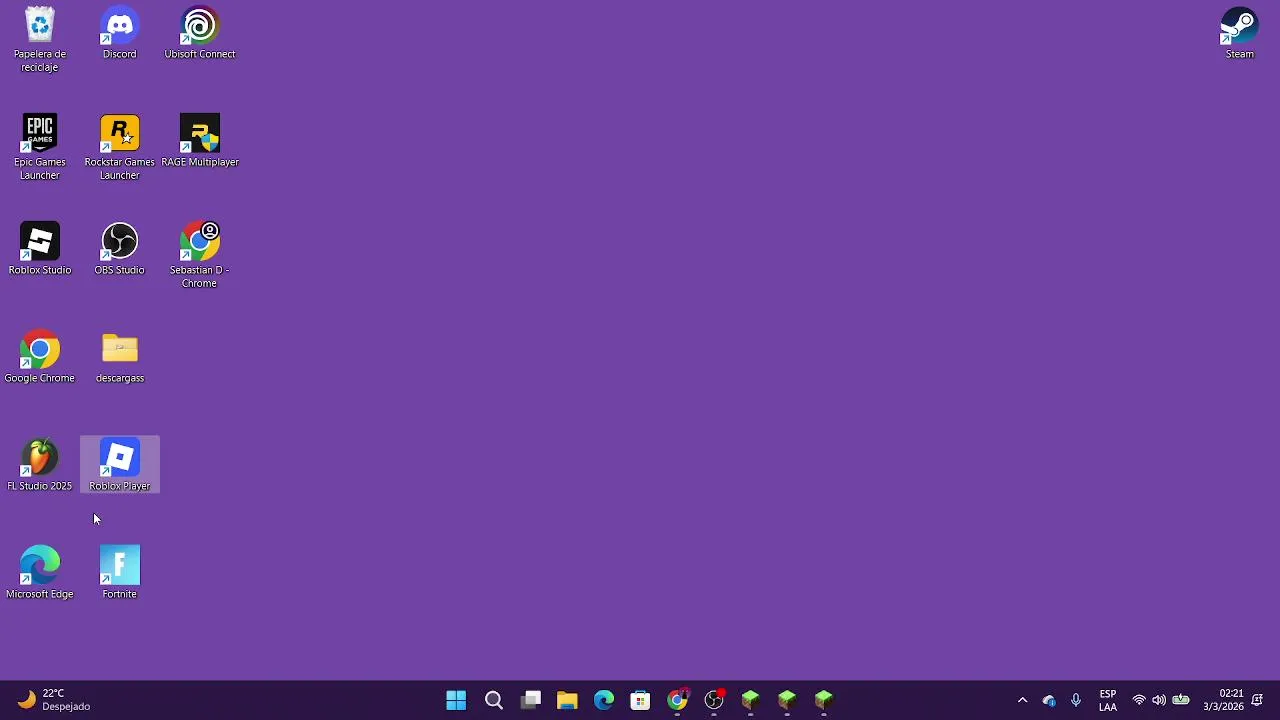1280x720 pixels.
Task: Open the notifications bell icon
Action: tap(1257, 700)
